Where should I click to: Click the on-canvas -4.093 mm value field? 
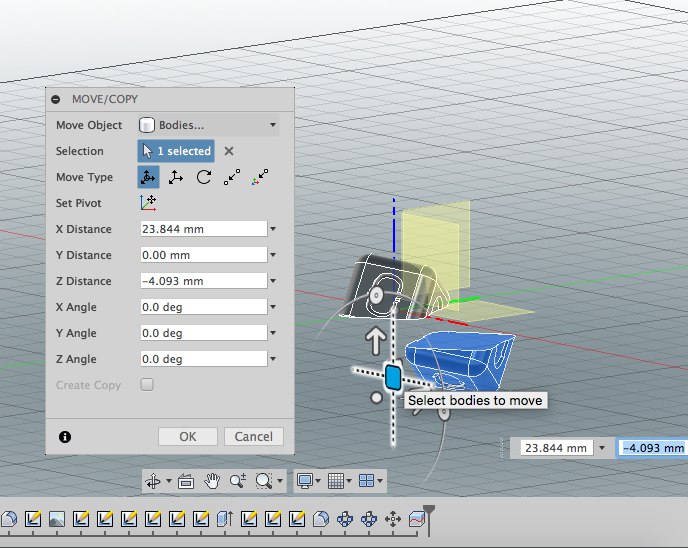pos(653,448)
